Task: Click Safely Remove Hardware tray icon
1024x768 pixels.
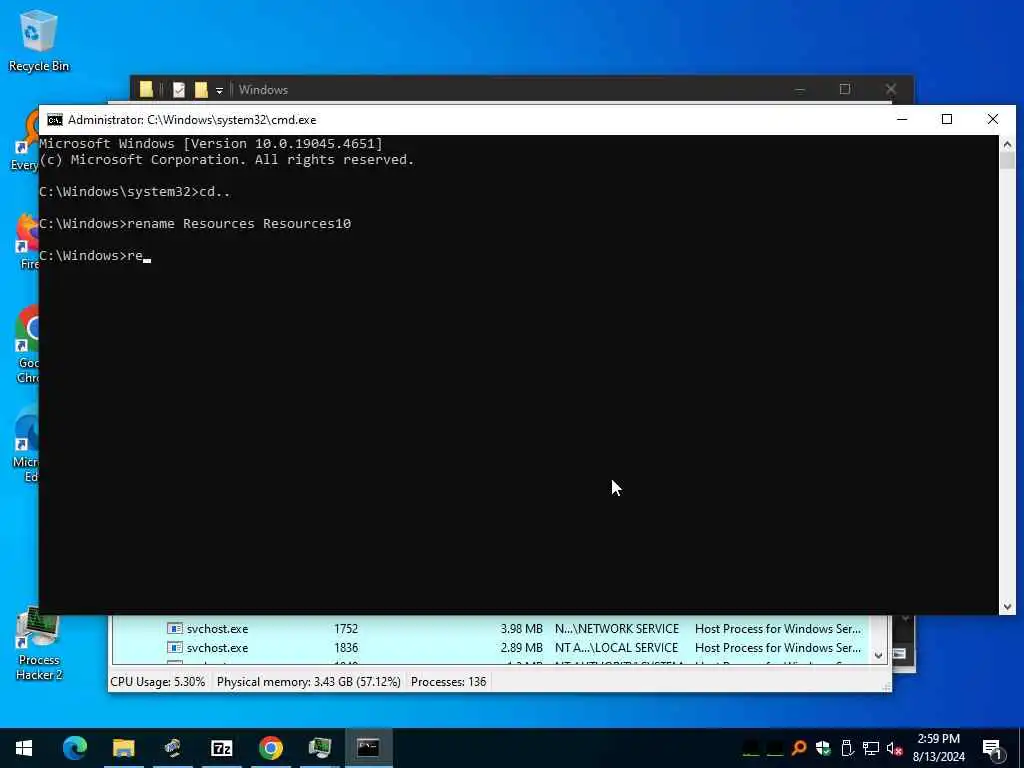Action: tap(847, 748)
